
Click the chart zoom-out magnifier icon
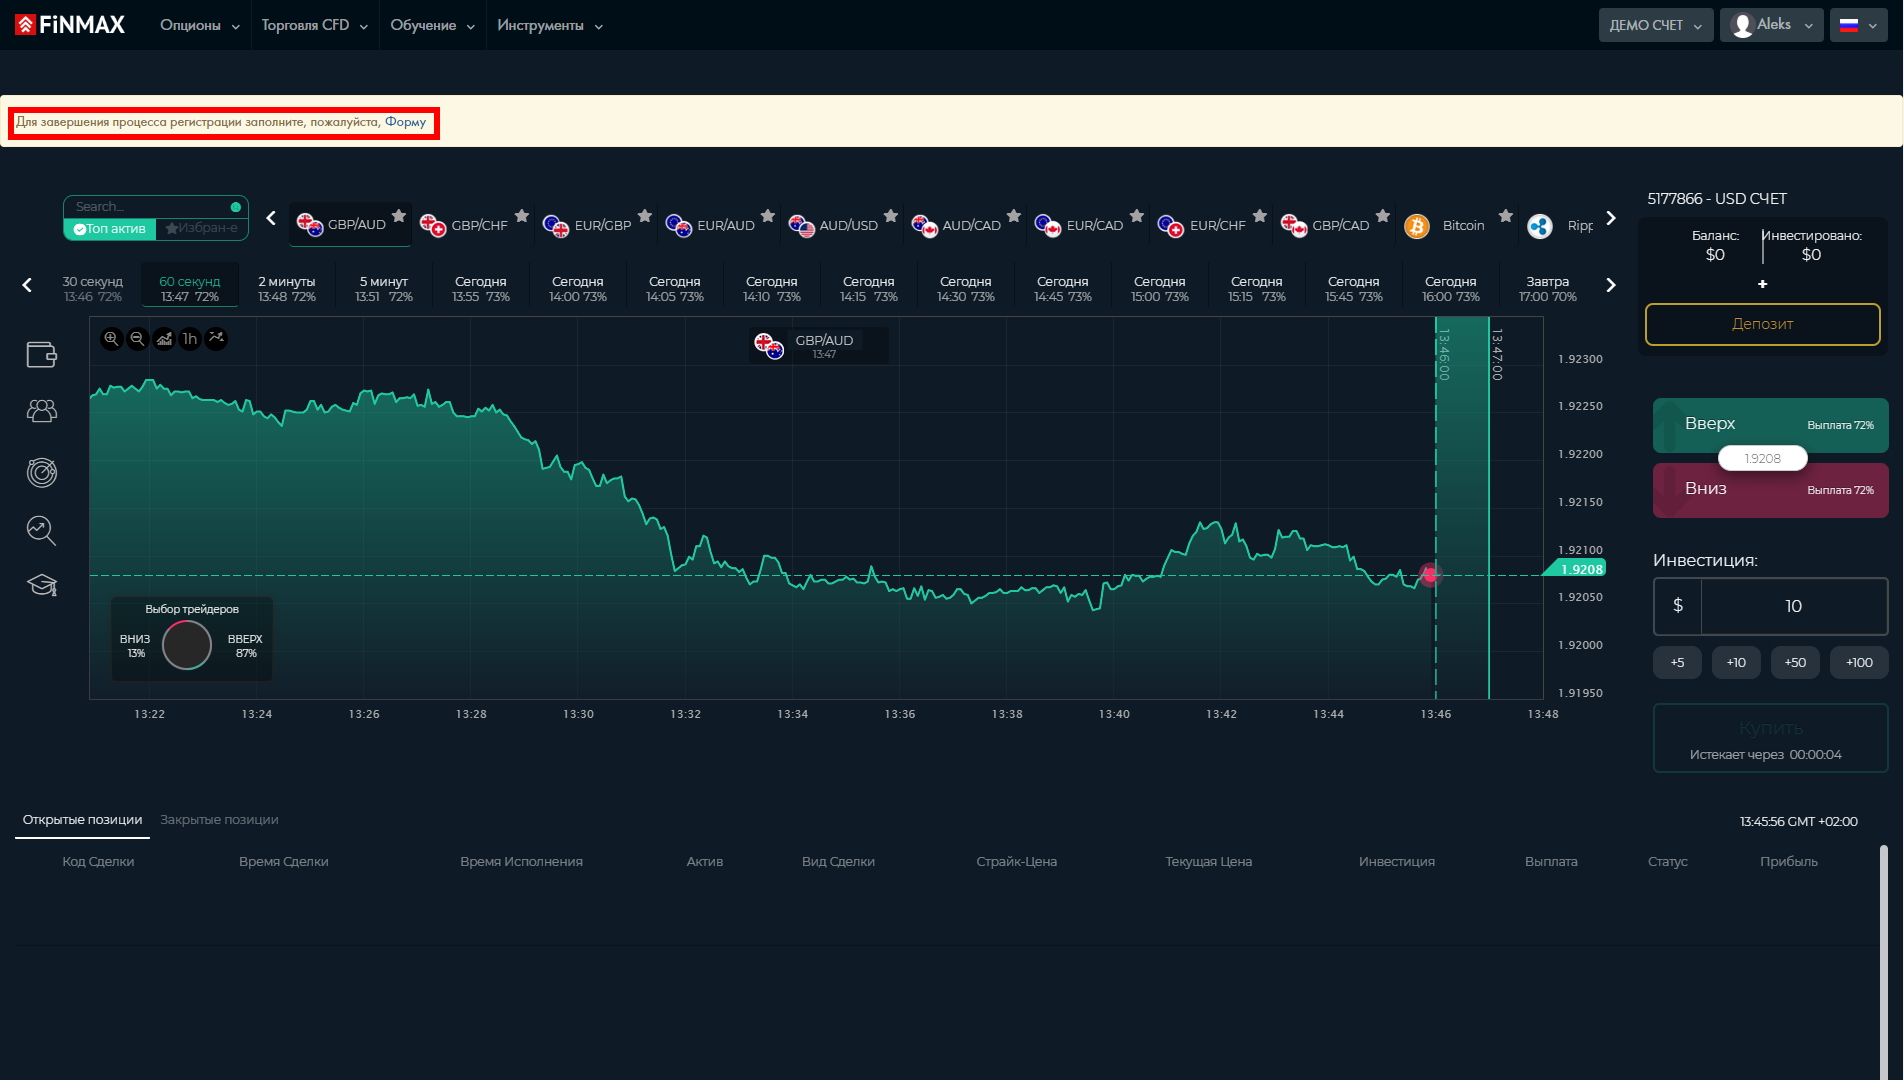click(x=138, y=339)
